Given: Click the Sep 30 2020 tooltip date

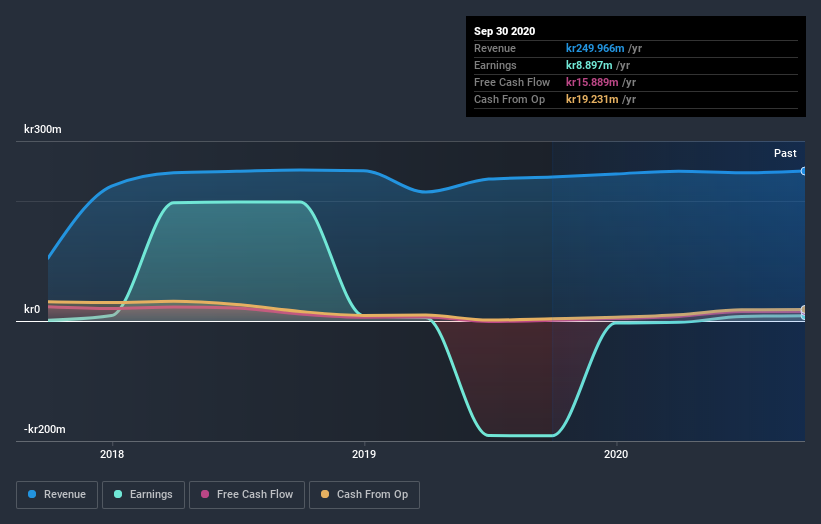Looking at the screenshot, I should coord(505,31).
